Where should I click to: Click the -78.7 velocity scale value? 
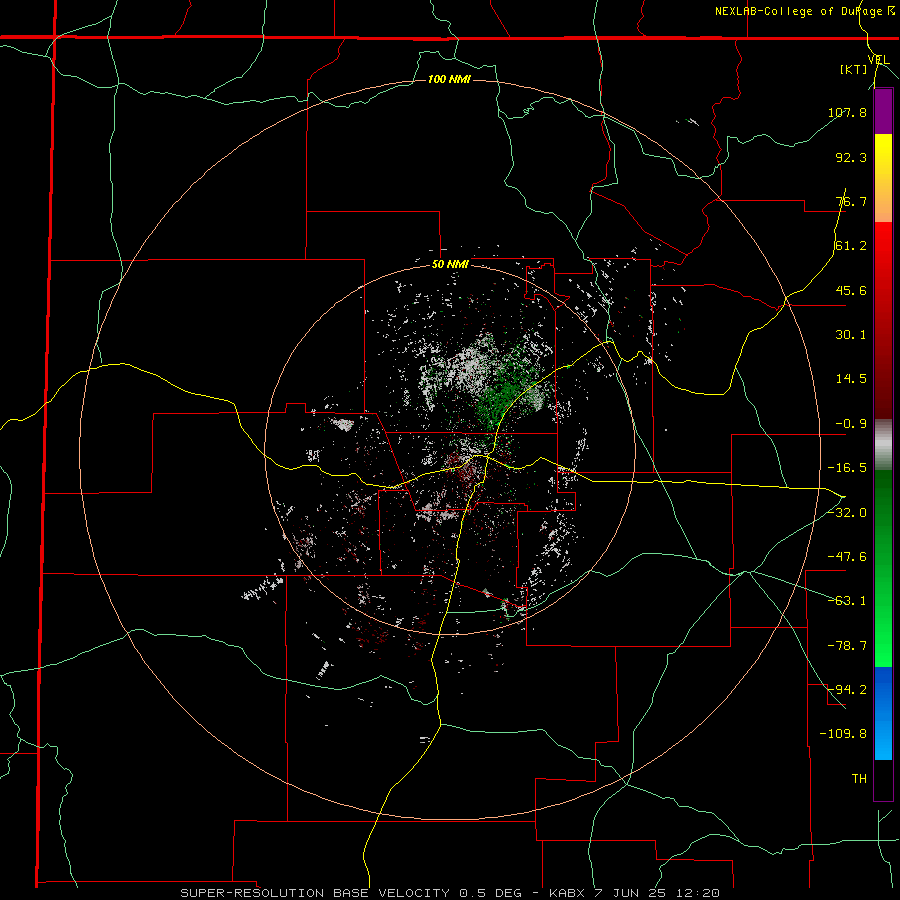pyautogui.click(x=847, y=646)
